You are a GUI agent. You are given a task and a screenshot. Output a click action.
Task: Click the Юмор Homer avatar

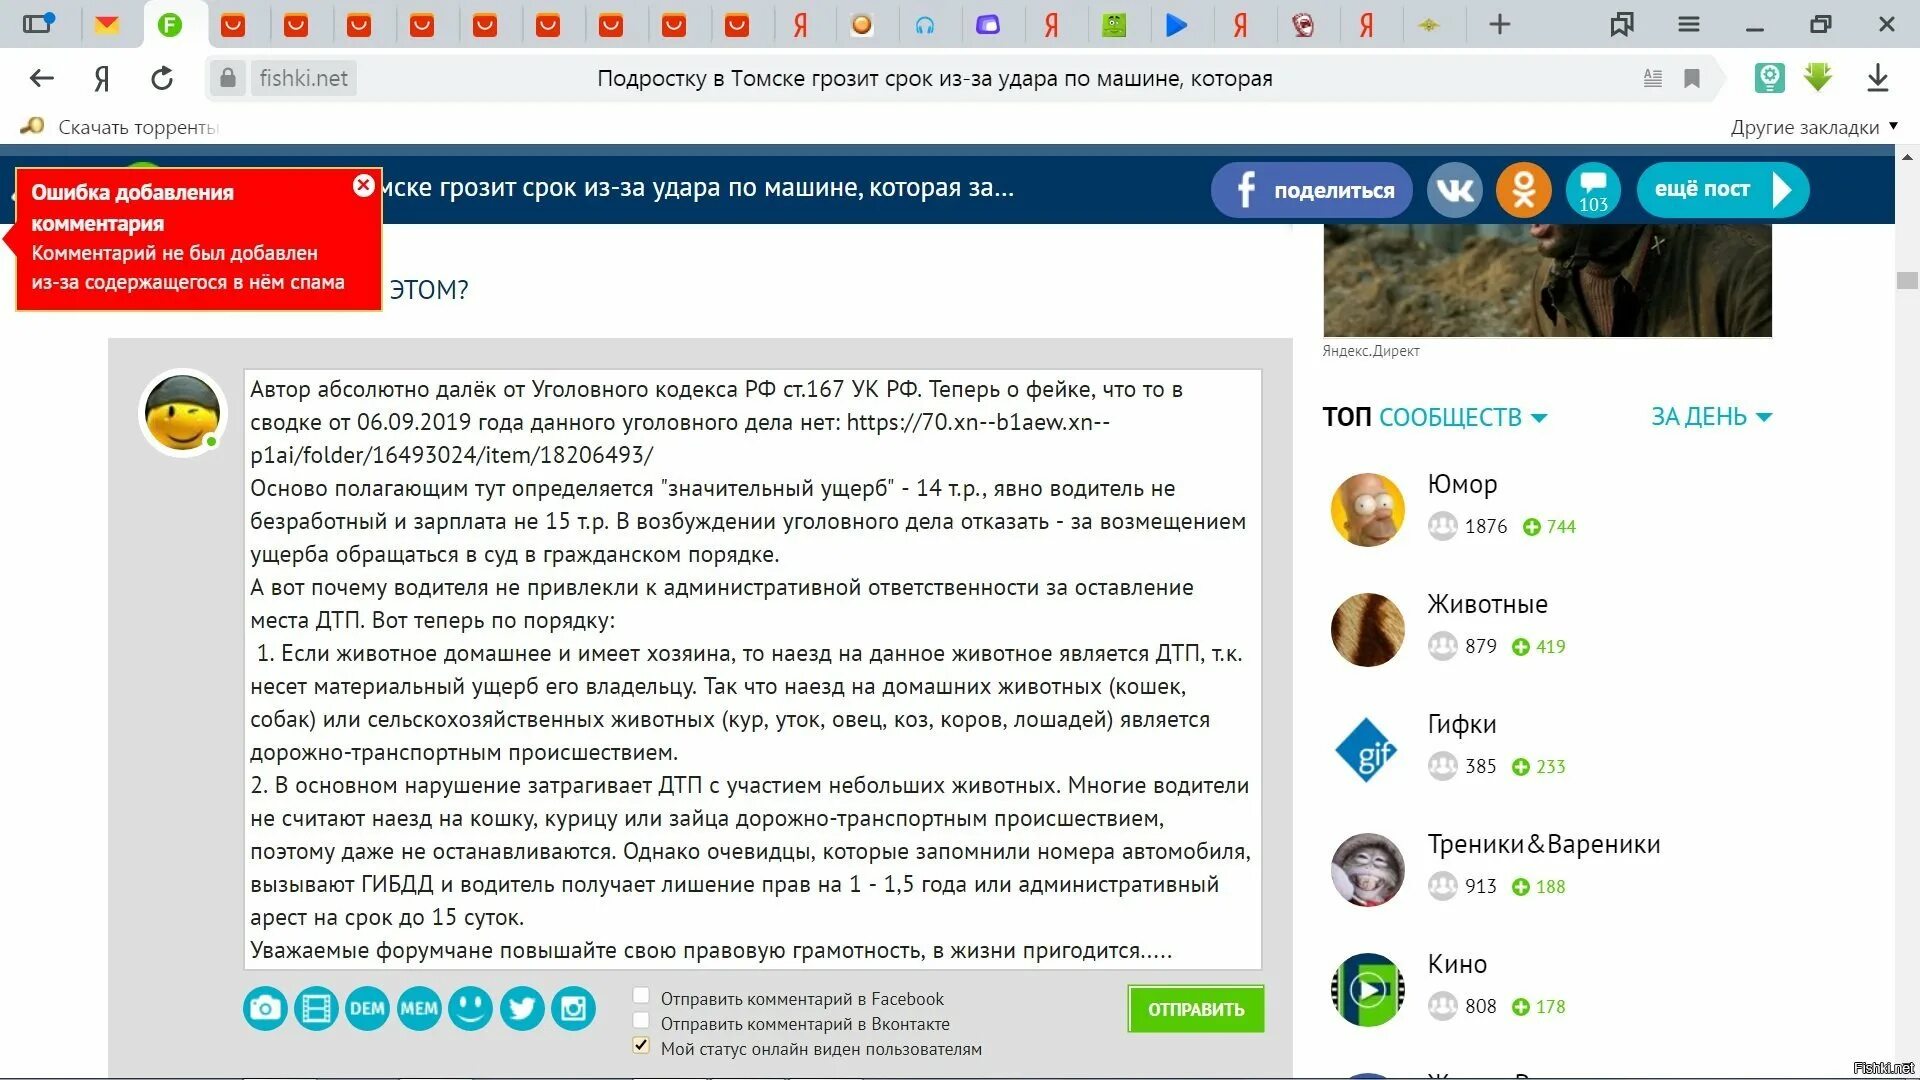(x=1367, y=509)
